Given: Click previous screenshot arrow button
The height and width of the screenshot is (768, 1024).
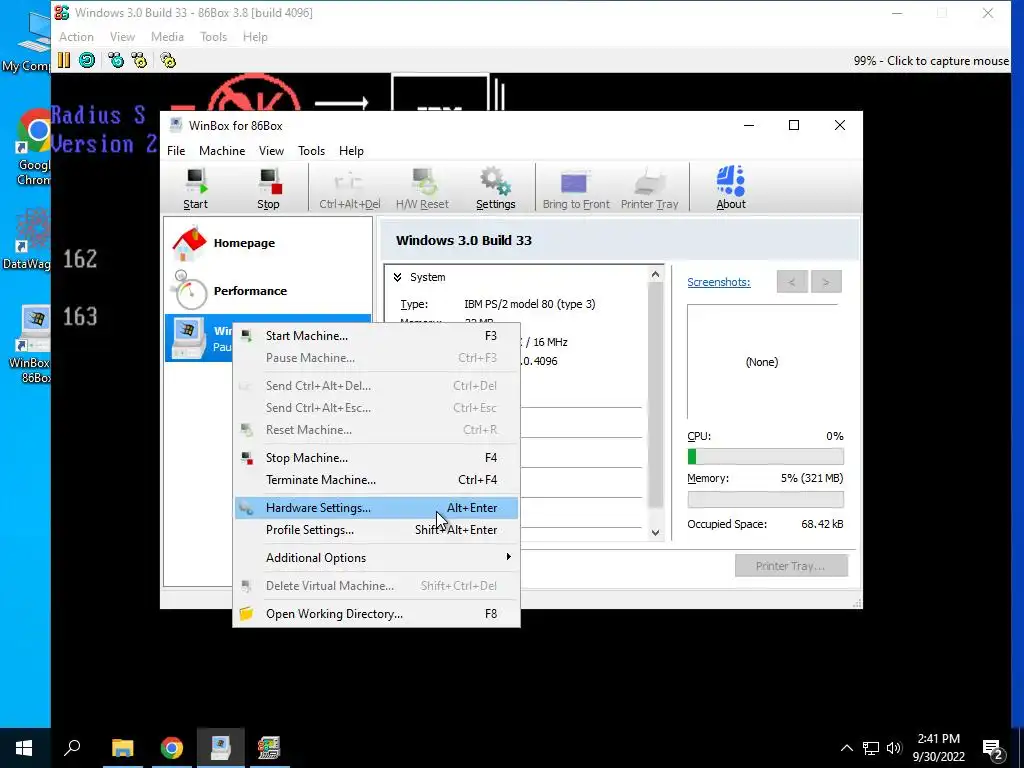Looking at the screenshot, I should (792, 282).
